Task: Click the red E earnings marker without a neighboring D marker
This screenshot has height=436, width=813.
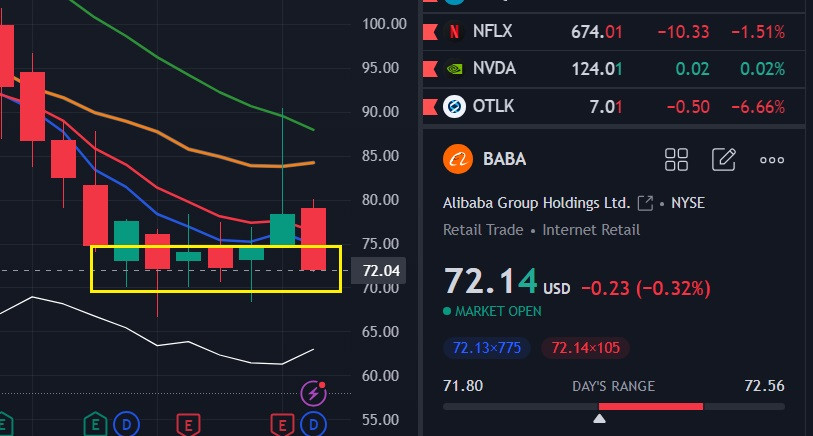Action: click(x=188, y=425)
